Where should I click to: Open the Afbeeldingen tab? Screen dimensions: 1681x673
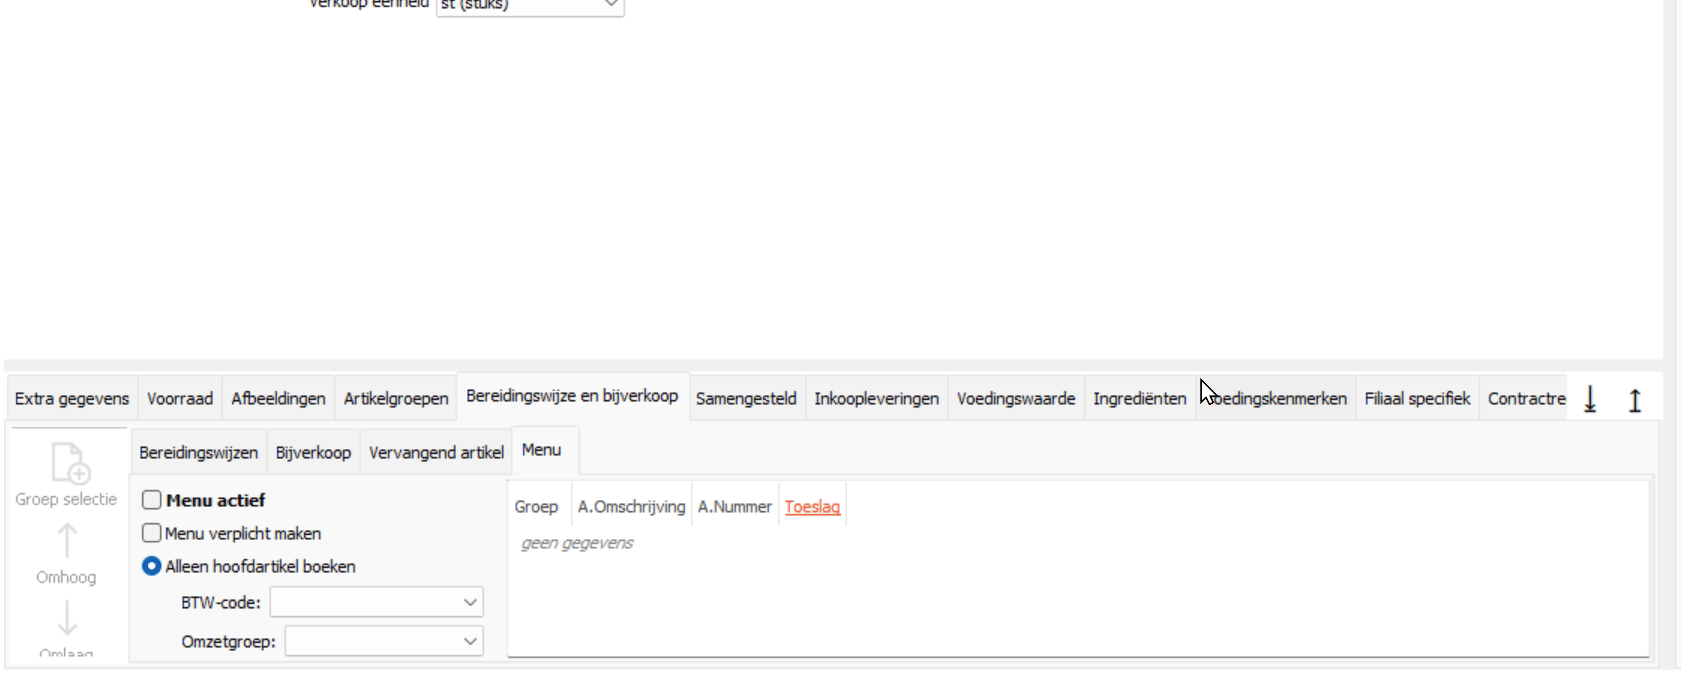(x=278, y=398)
